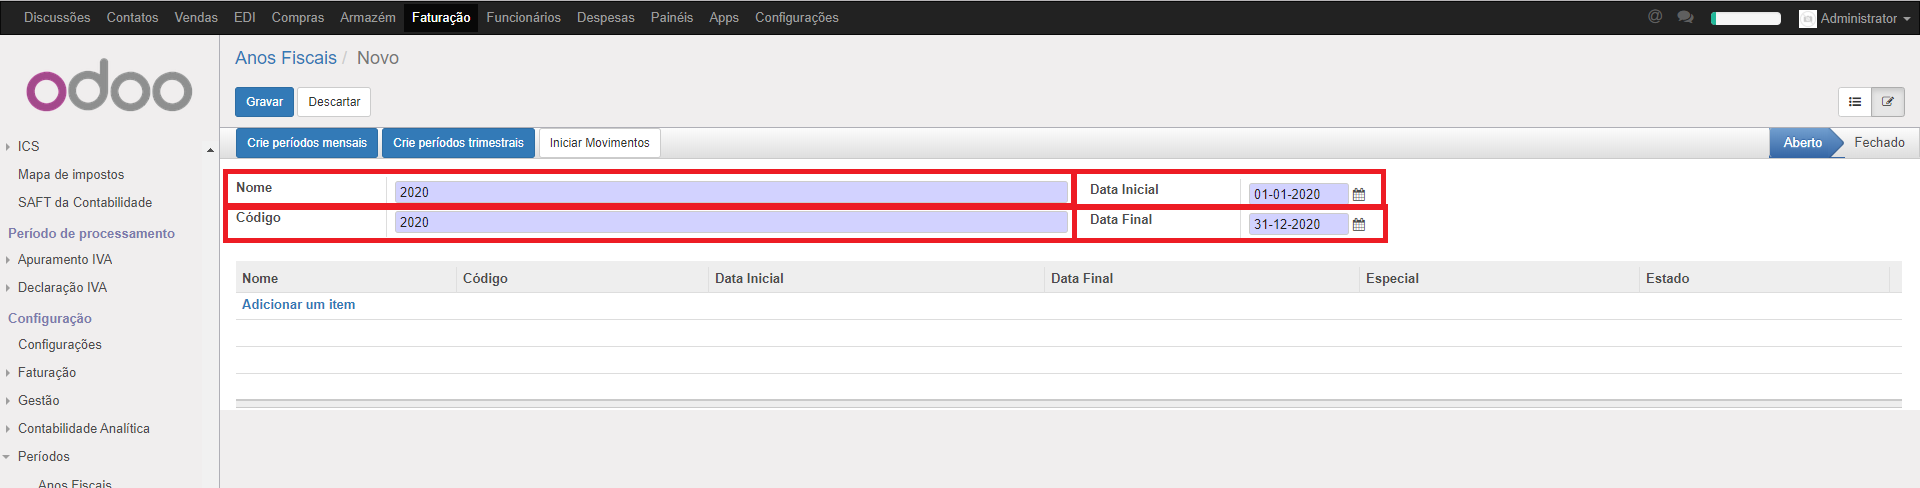Screen dimensions: 1920x488
Task: Click Adicionar um item link
Action: [298, 305]
